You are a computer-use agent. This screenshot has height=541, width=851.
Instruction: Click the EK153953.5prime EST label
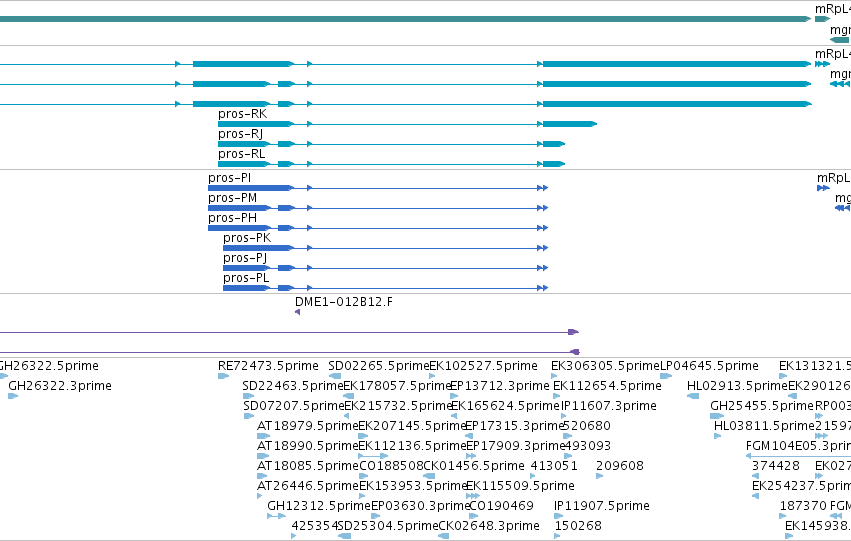click(x=413, y=487)
